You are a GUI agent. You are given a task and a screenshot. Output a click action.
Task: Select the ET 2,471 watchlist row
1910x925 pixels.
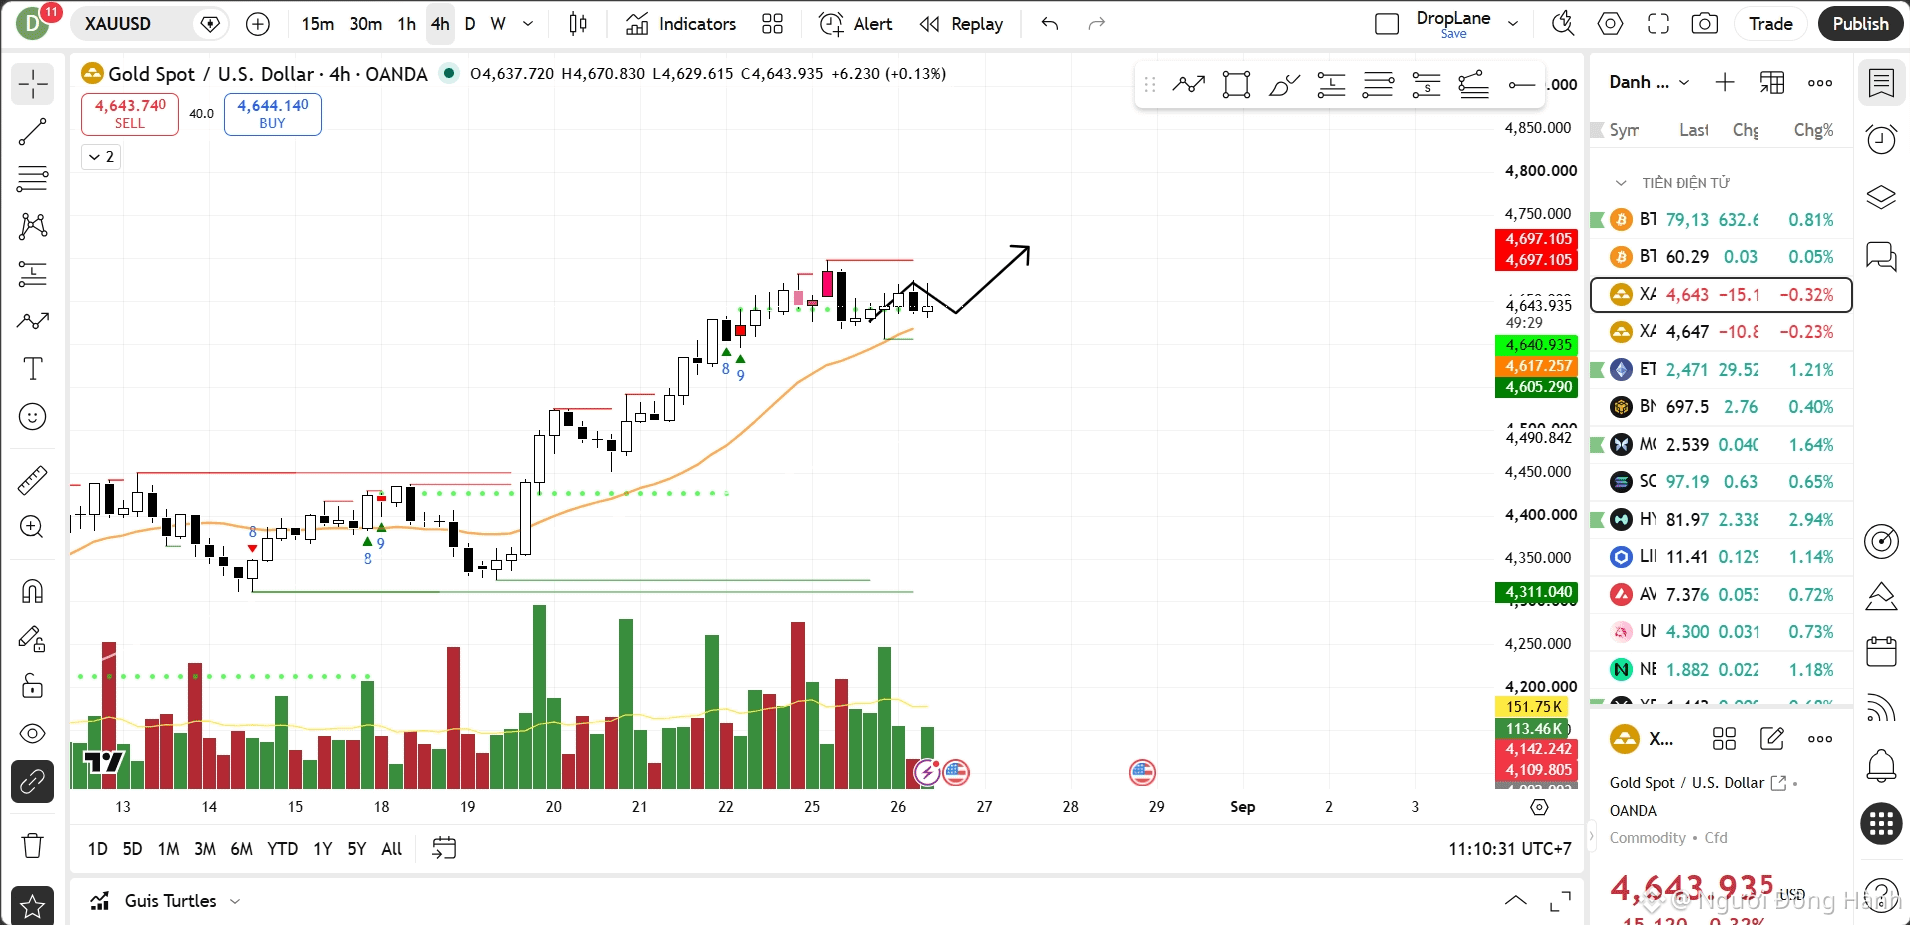(x=1721, y=370)
